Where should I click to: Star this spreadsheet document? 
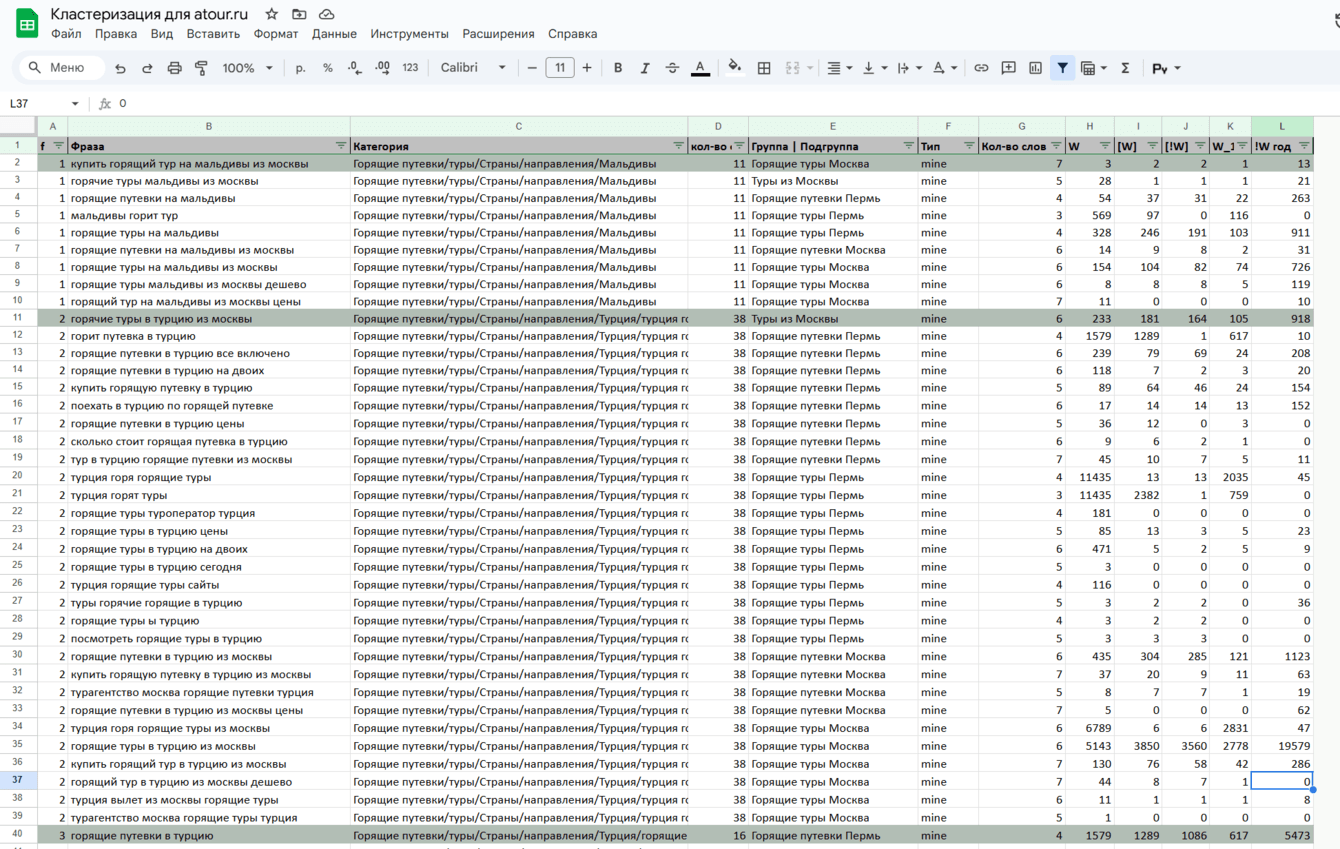coord(272,14)
